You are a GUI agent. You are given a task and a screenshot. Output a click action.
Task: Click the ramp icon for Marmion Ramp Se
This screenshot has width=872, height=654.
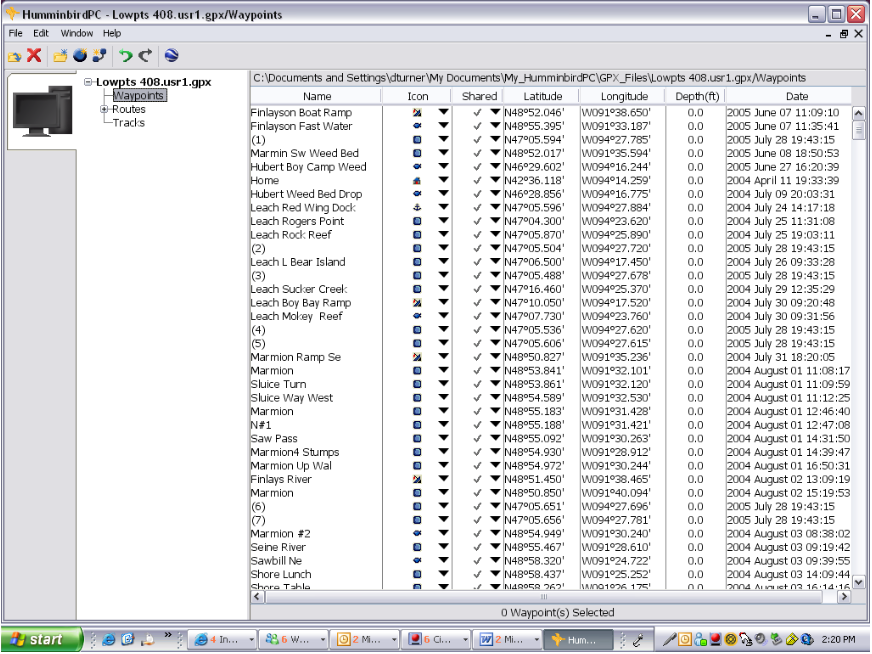(x=417, y=357)
